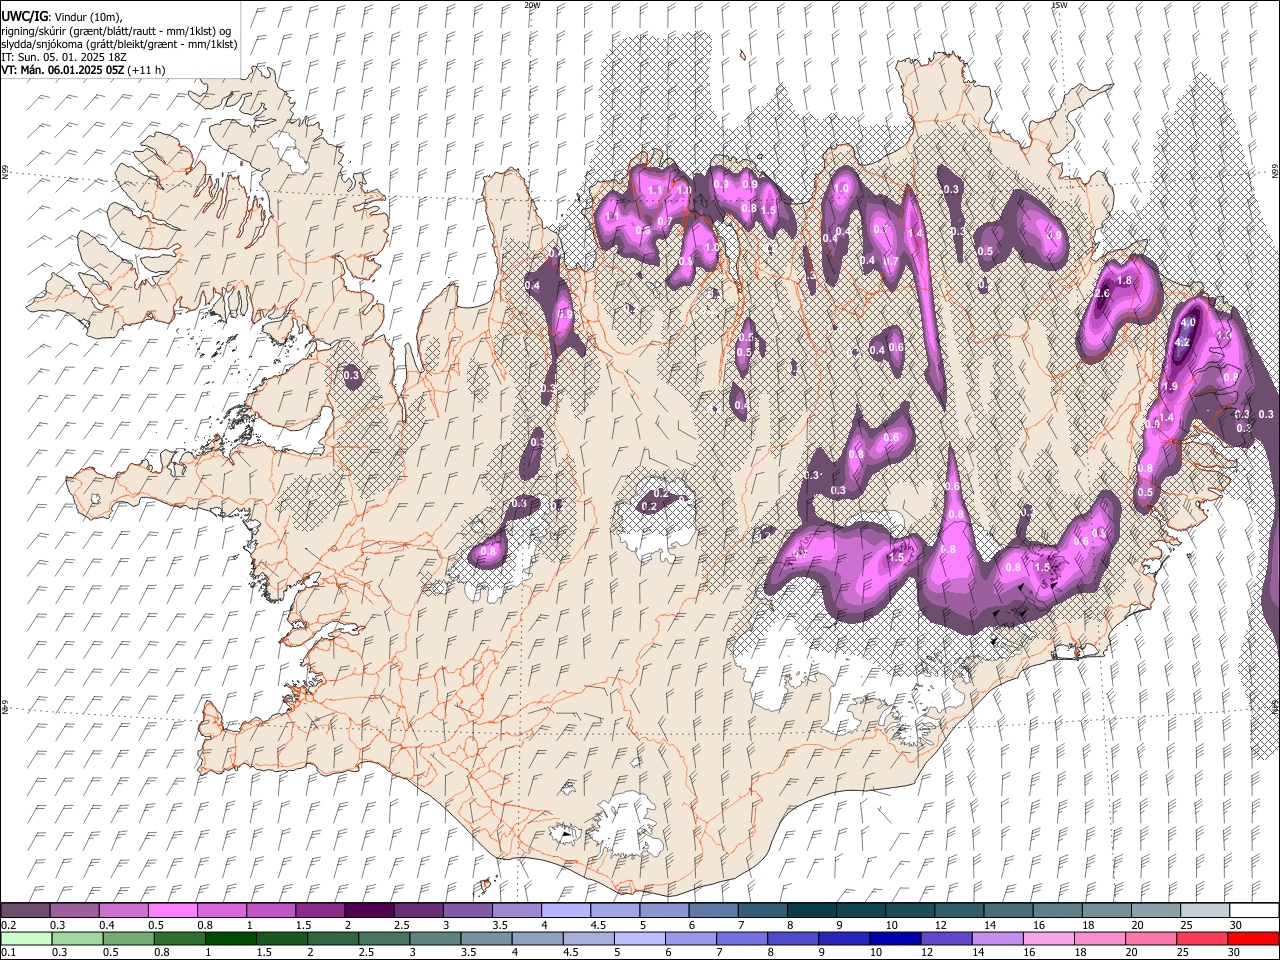1280x960 pixels.
Task: Pick the 6–7 slate blue snow swatch
Action: [712, 910]
